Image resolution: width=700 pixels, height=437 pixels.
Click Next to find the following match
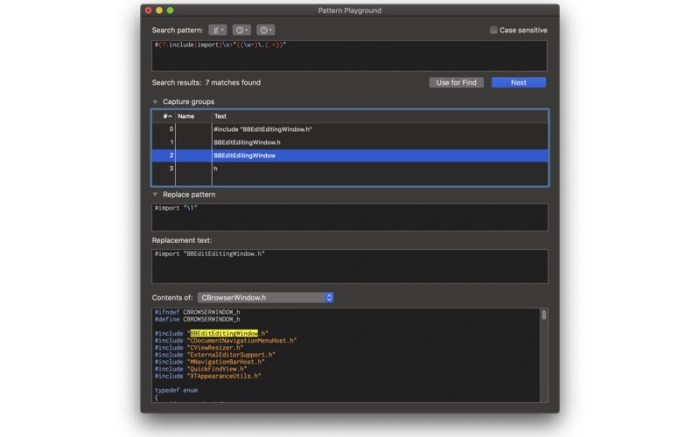pyautogui.click(x=518, y=83)
